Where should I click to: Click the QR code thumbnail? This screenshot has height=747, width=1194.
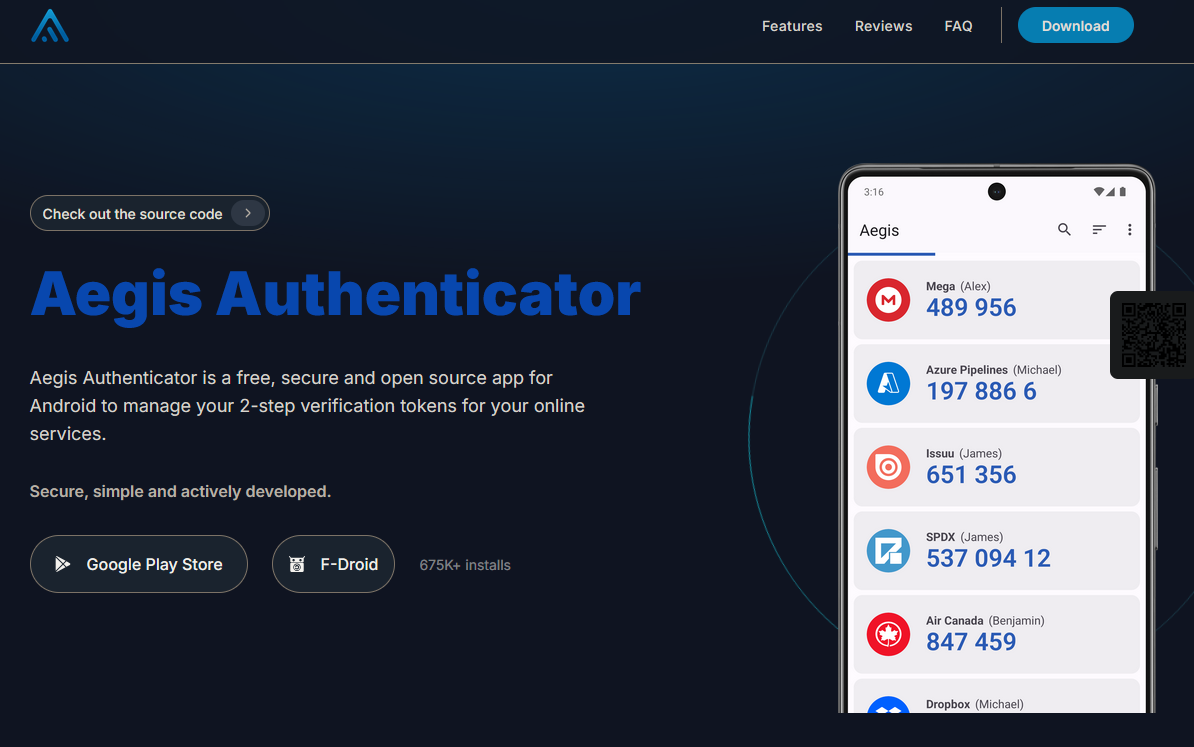click(1153, 334)
